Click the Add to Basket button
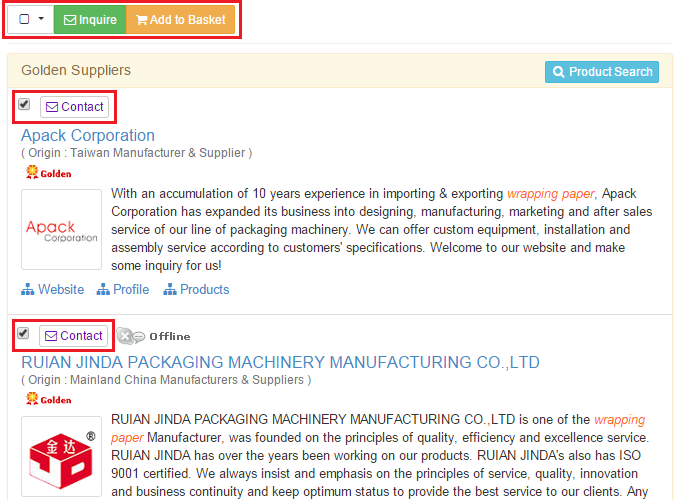Screen dimensions: 680x500 [x=180, y=20]
